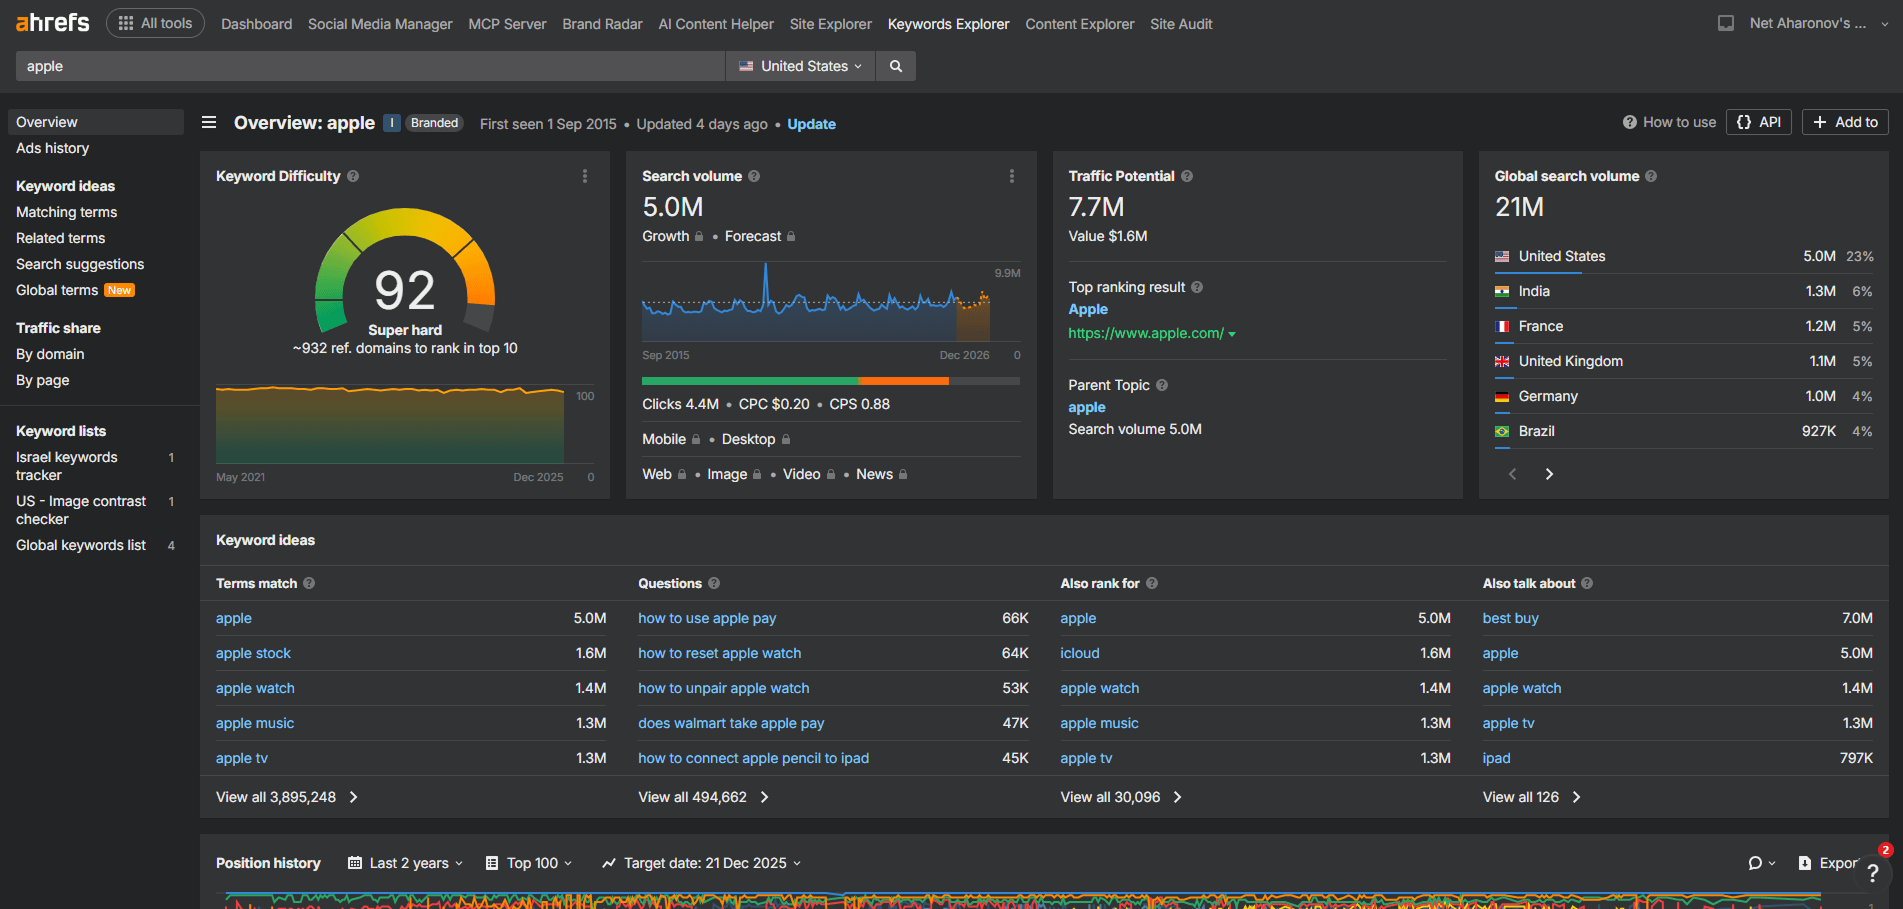1903x909 pixels.
Task: Open the Top 100 positions dropdown
Action: 528,862
